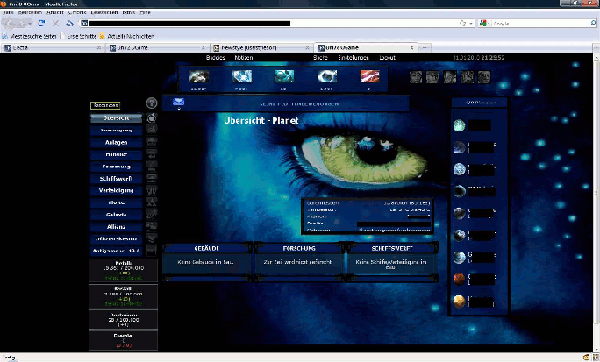Open the Schiffswerft sidebar button
This screenshot has width=600, height=362.
pos(116,179)
